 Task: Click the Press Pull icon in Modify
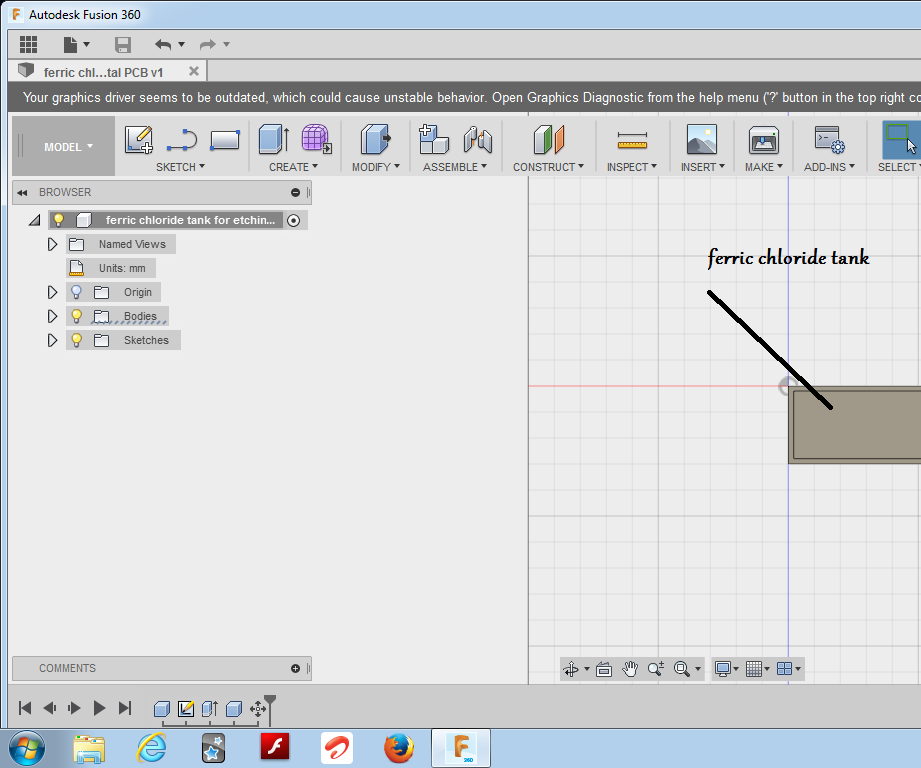pyautogui.click(x=375, y=139)
